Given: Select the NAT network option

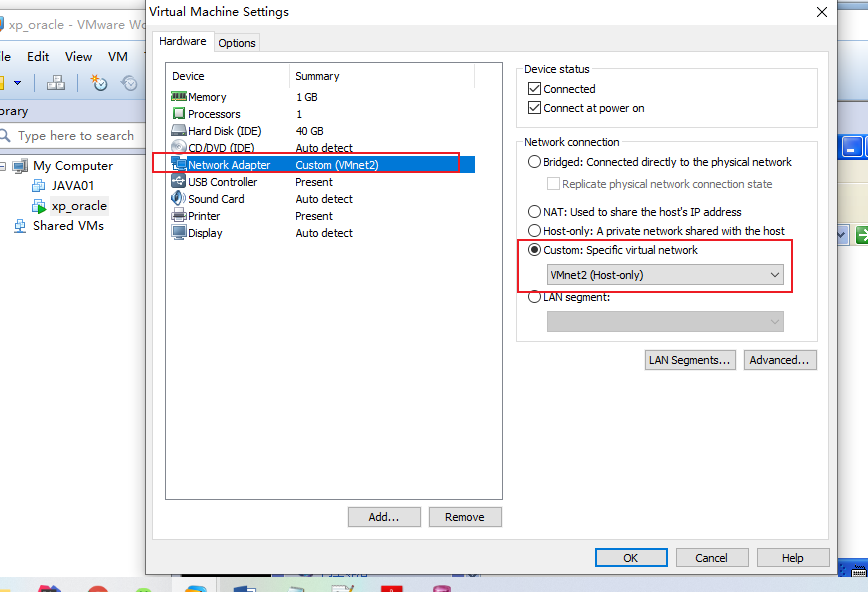Looking at the screenshot, I should pyautogui.click(x=534, y=212).
